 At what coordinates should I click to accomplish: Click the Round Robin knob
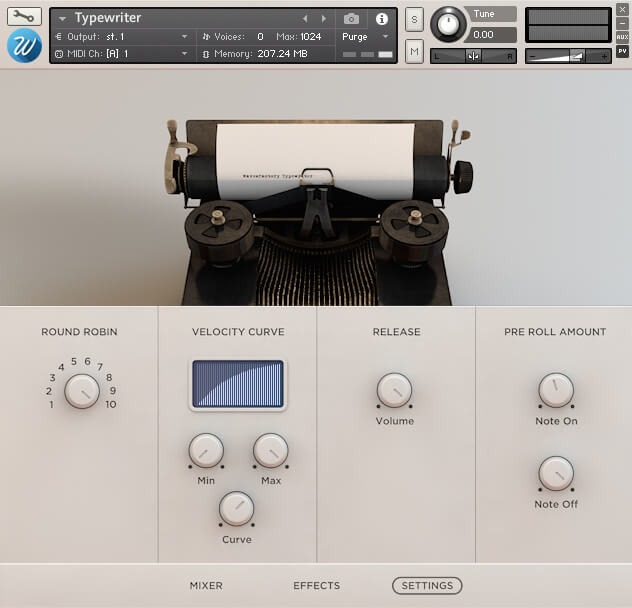tap(82, 391)
